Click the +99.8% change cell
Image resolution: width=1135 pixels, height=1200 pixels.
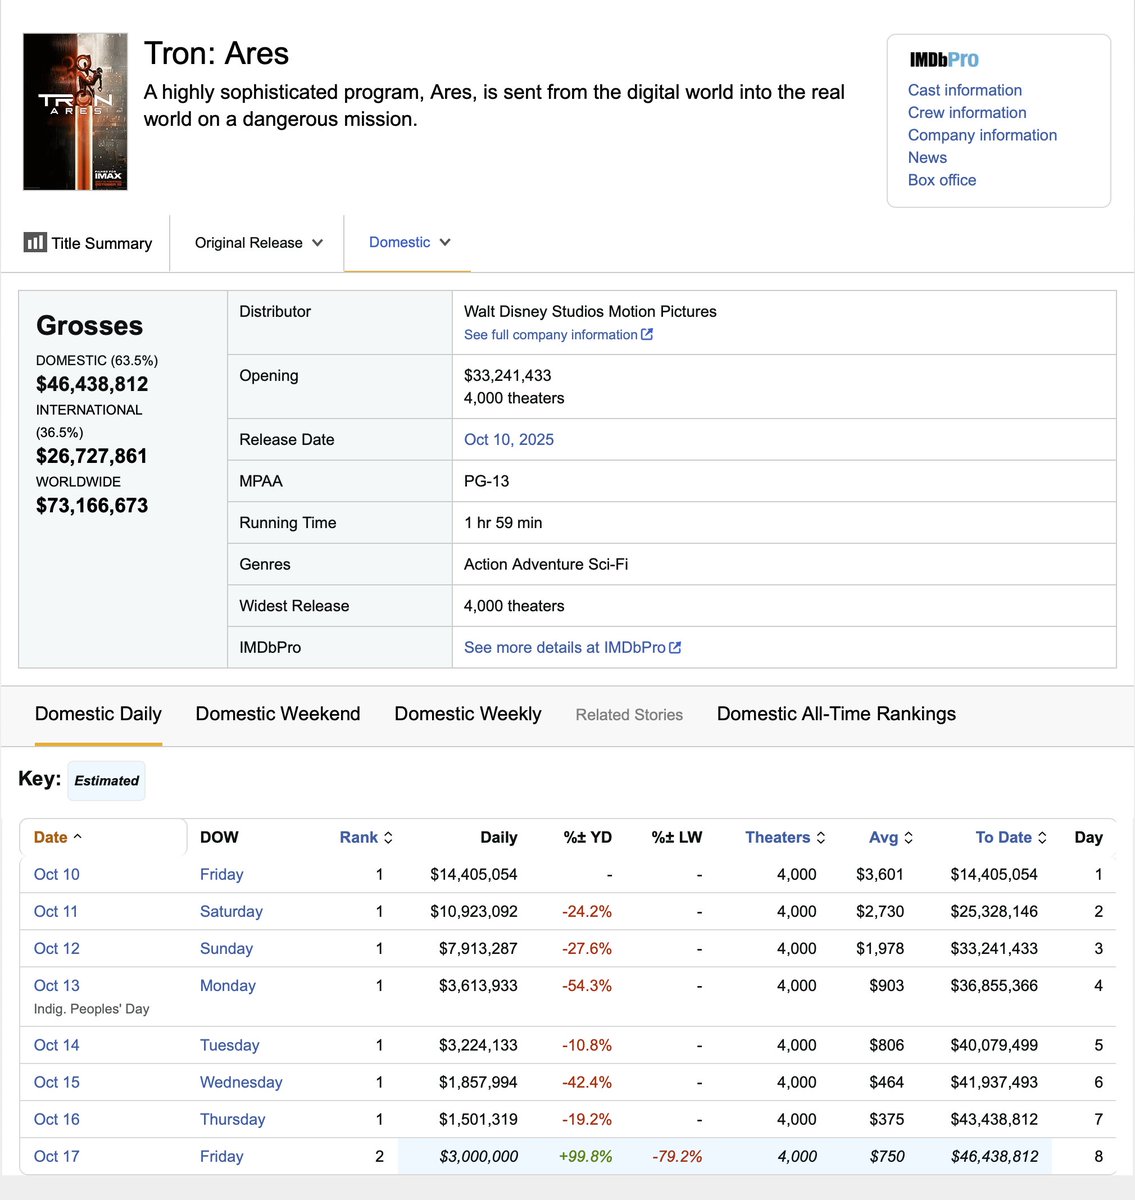point(585,1156)
